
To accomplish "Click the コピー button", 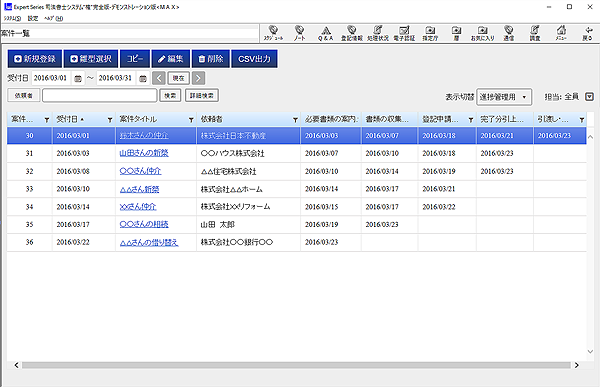I will point(135,59).
